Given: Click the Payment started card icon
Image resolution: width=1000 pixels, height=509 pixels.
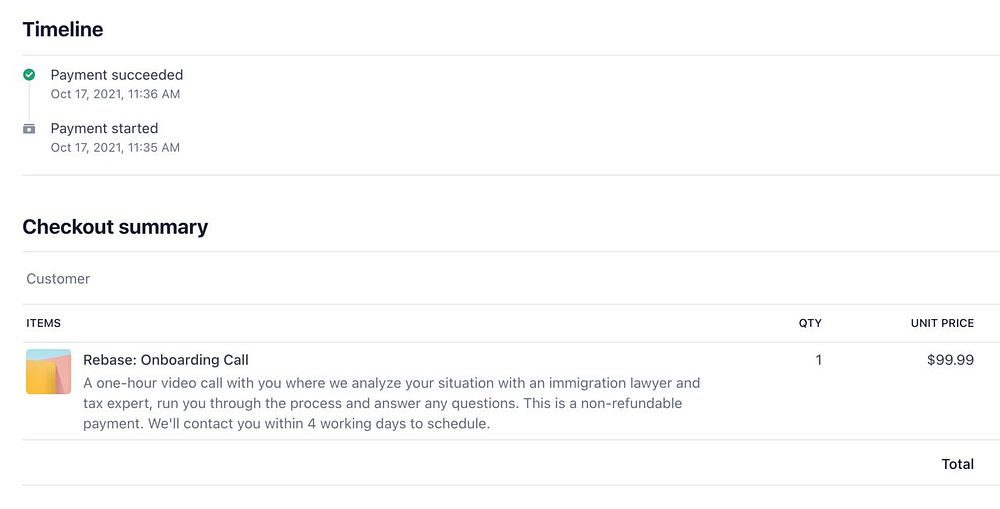Looking at the screenshot, I should point(29,129).
